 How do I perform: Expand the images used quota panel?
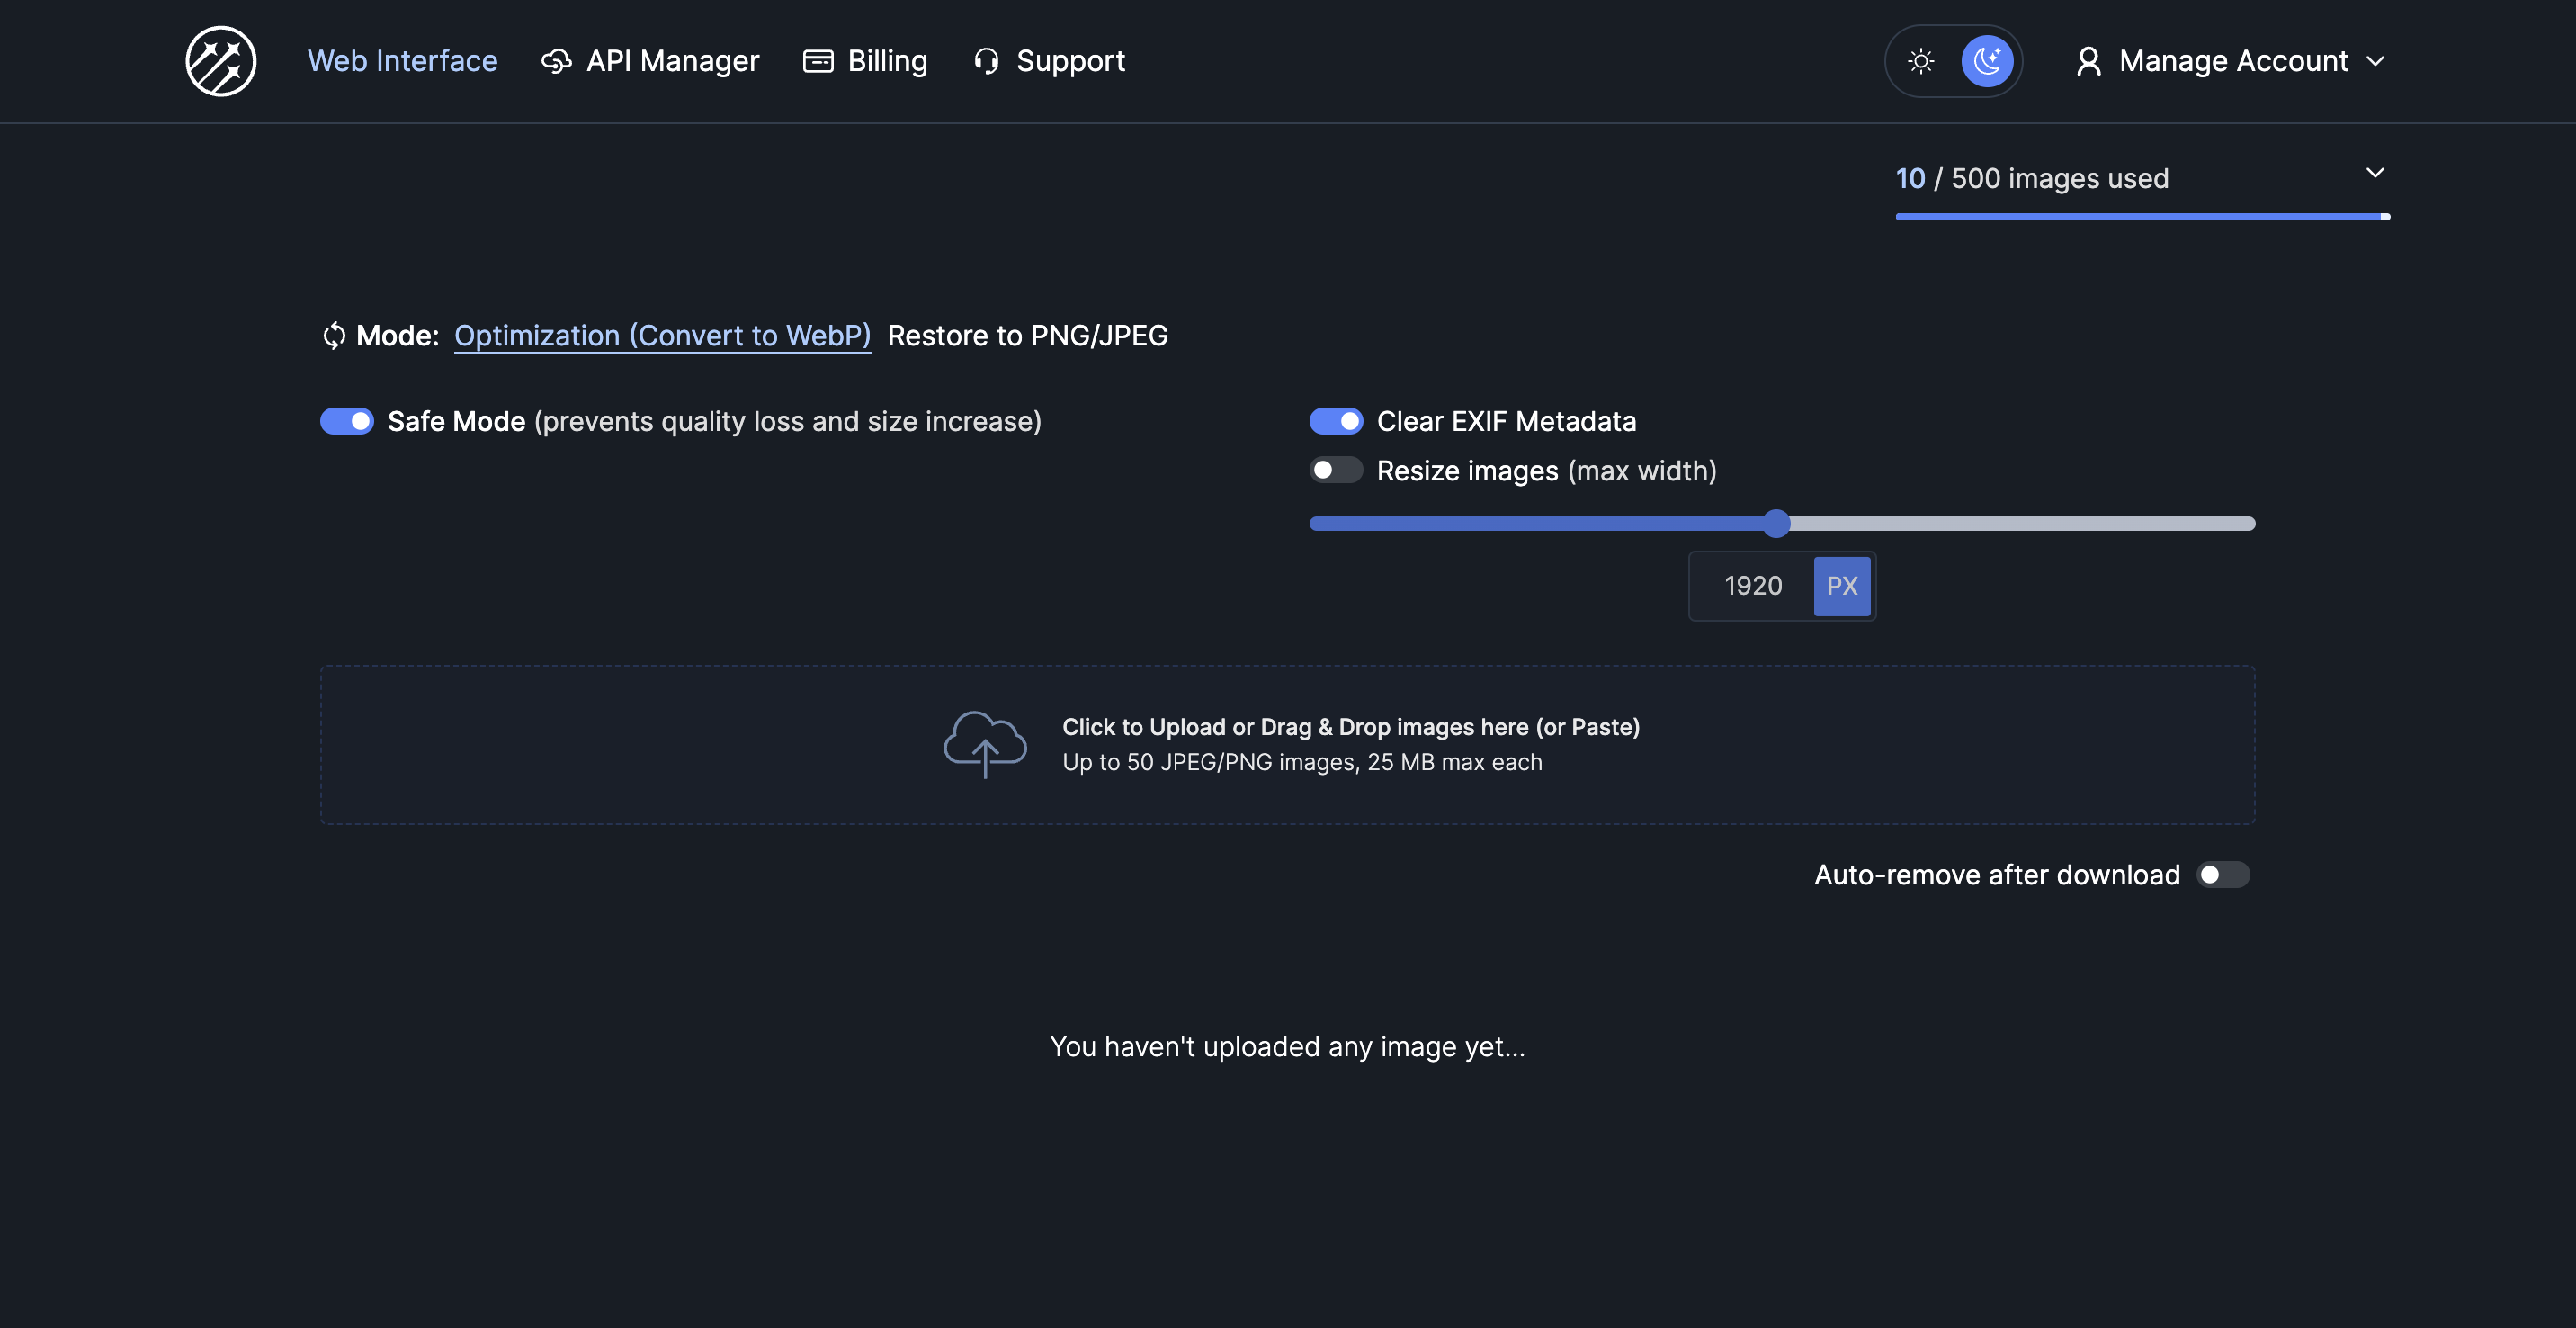point(2375,173)
